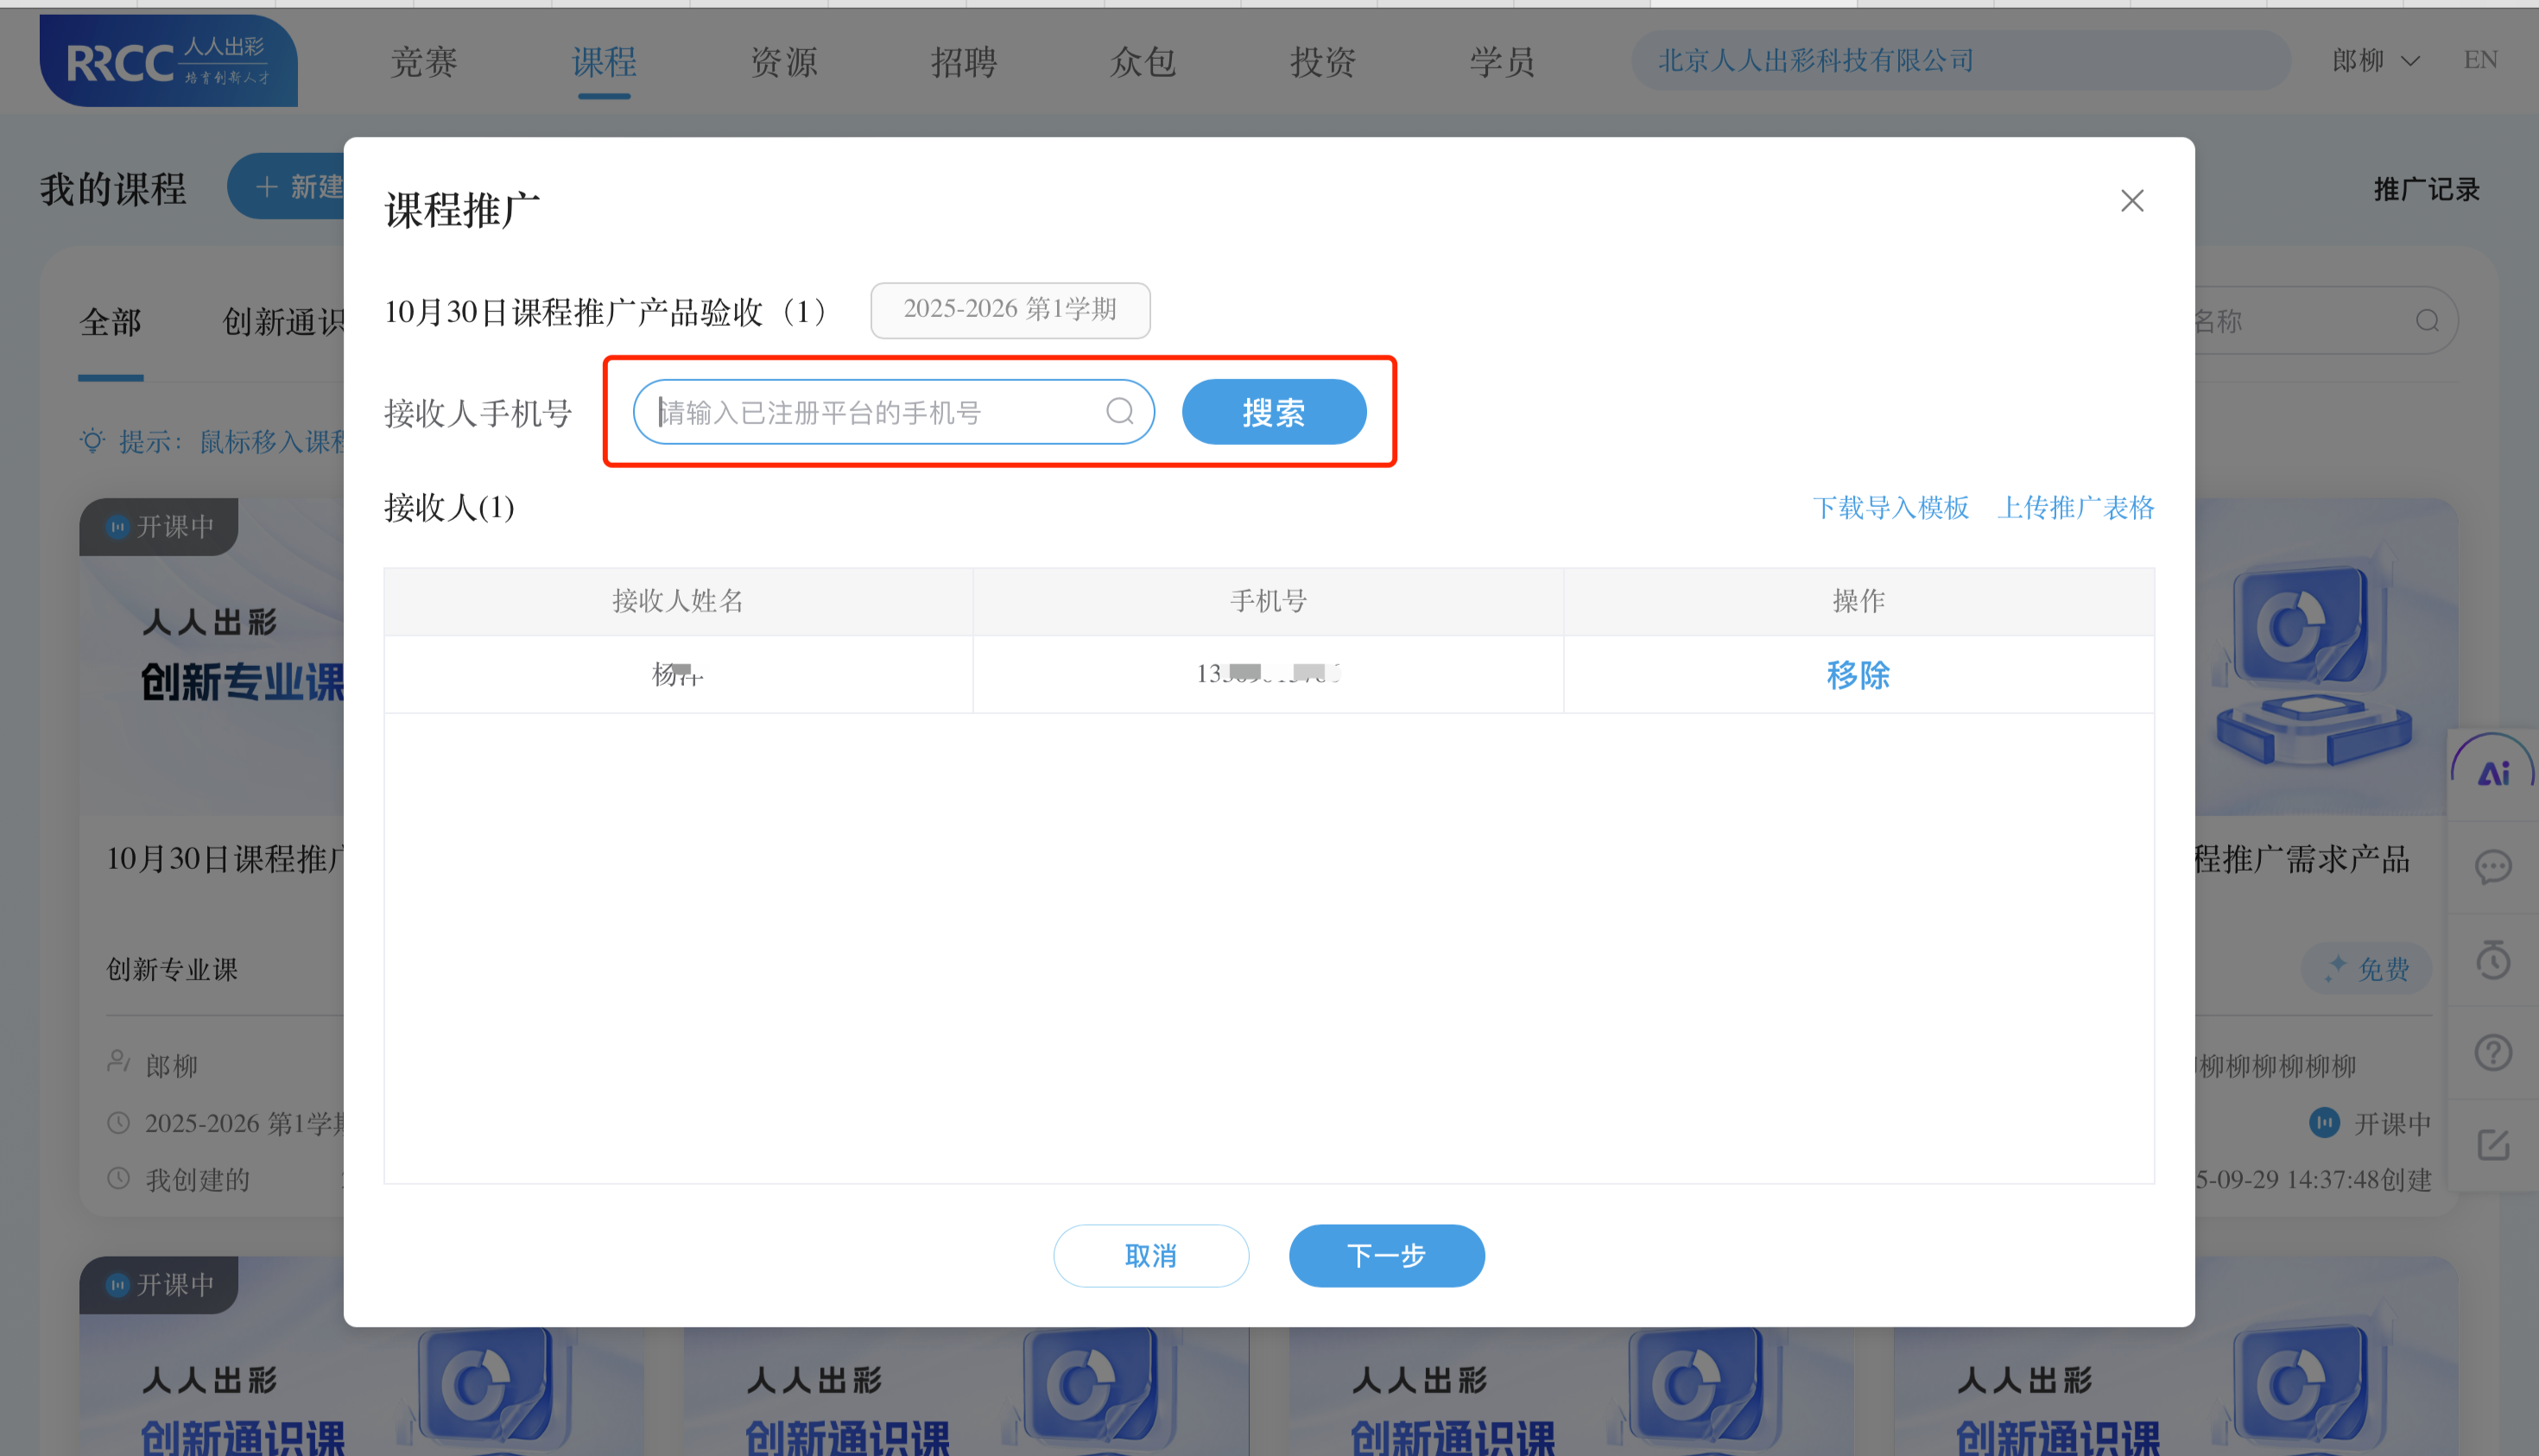Viewport: 2539px width, 1456px height.
Task: Select the timer icon in the sidebar
Action: point(2494,960)
